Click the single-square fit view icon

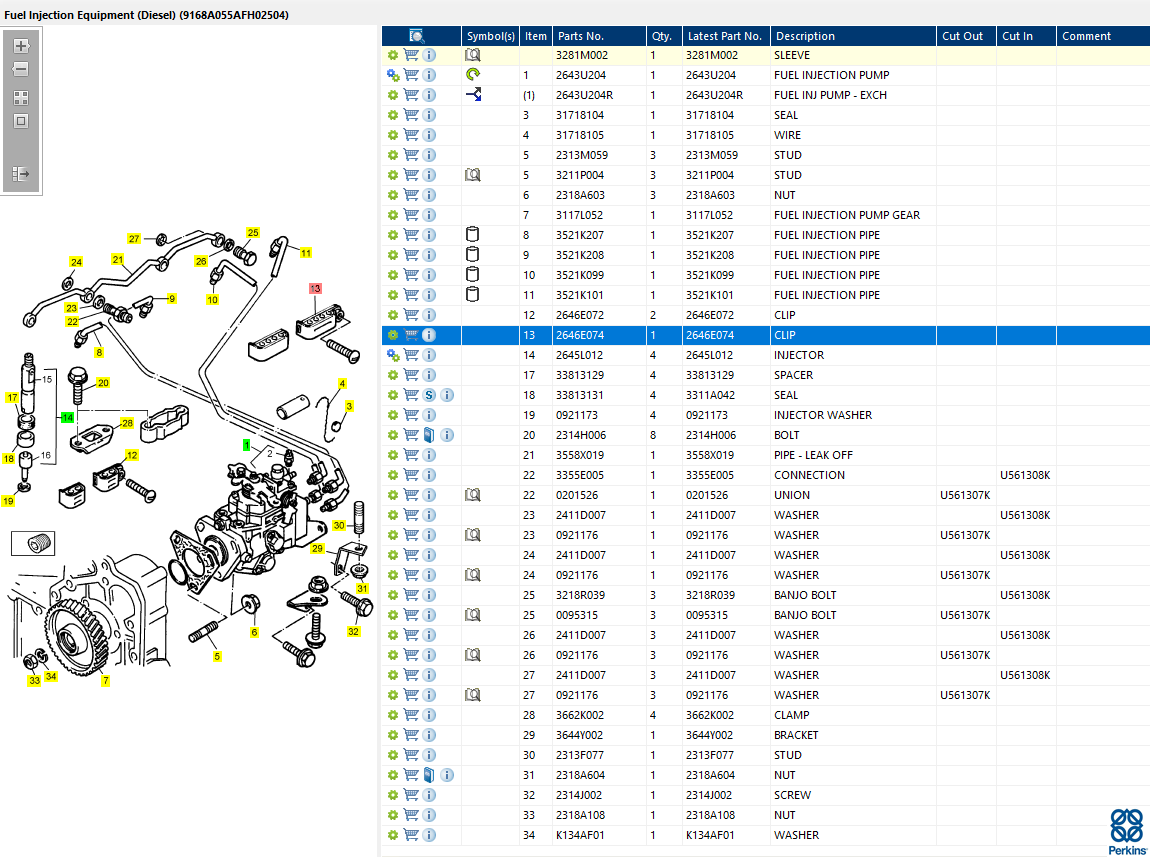21,121
